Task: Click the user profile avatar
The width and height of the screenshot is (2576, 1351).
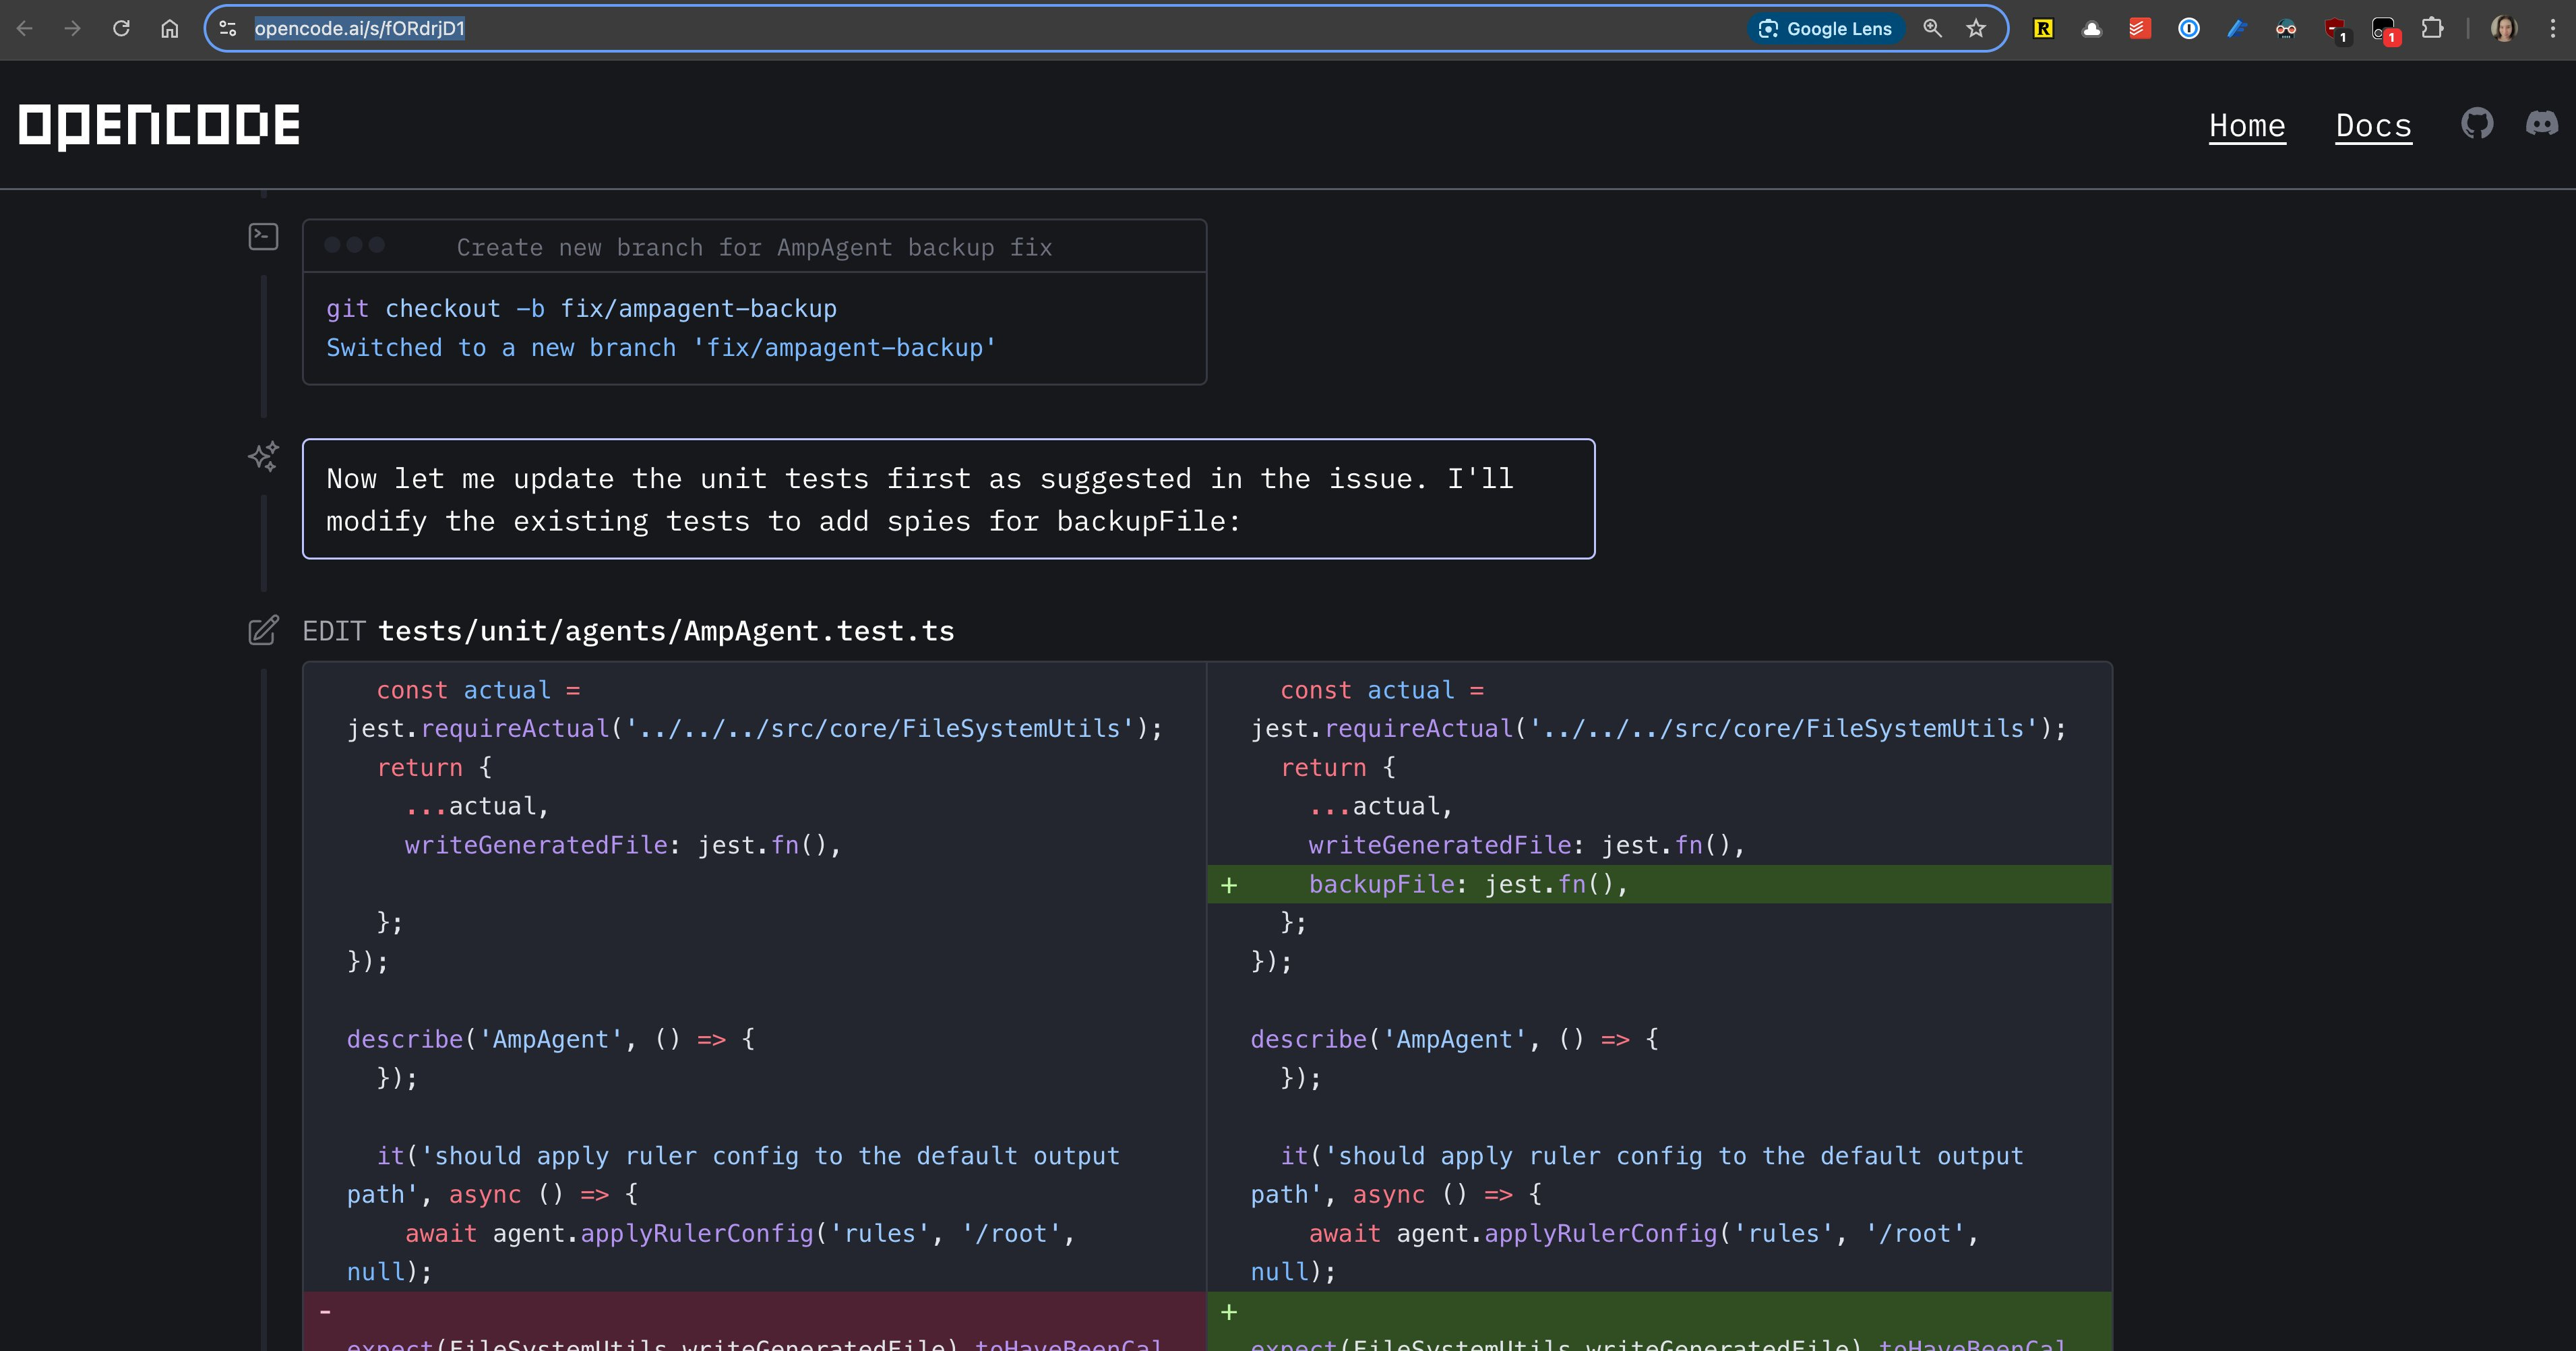Action: point(2504,29)
